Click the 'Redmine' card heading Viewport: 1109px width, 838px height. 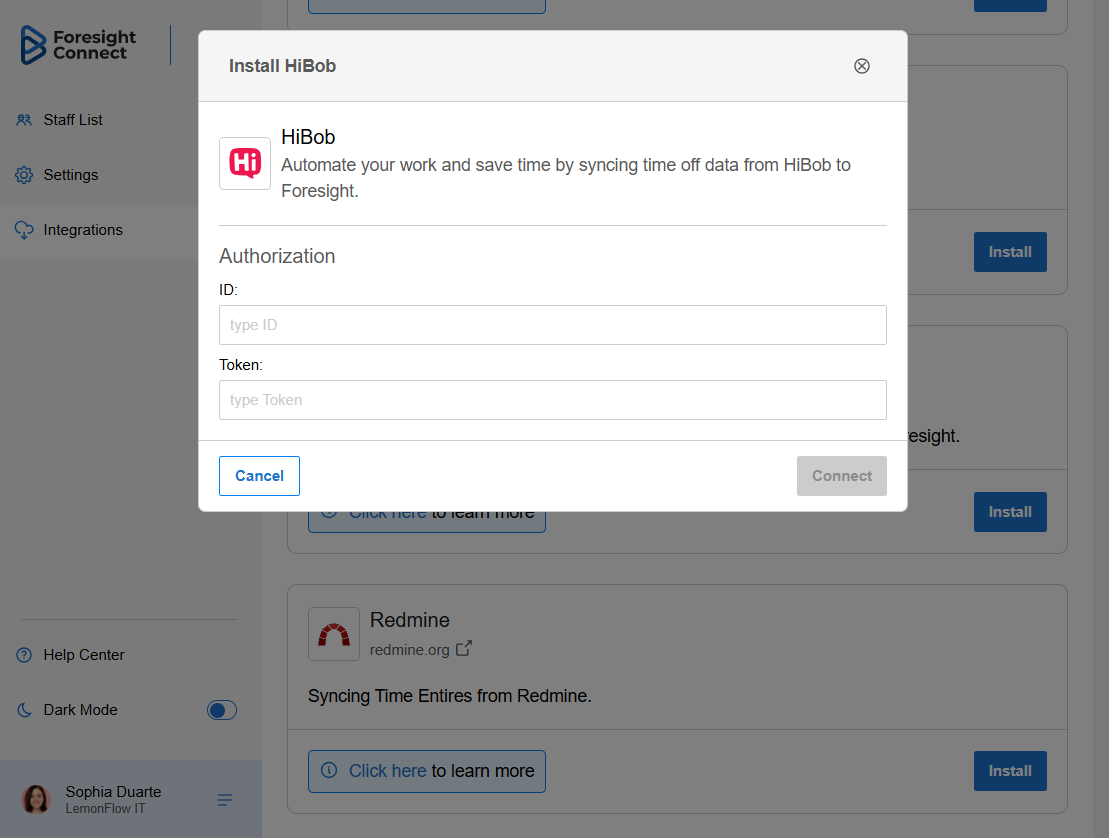(410, 620)
